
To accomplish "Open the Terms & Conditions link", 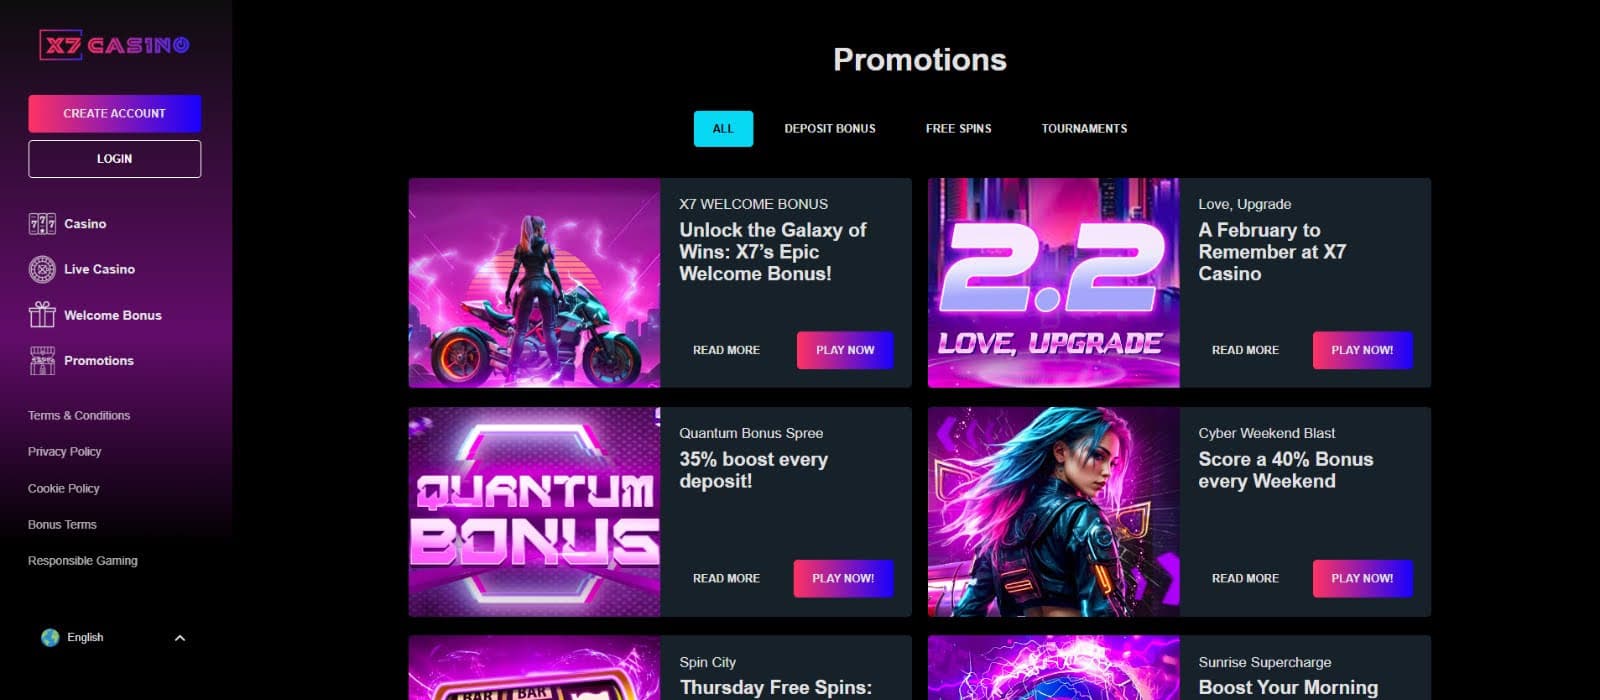I will click(x=79, y=416).
